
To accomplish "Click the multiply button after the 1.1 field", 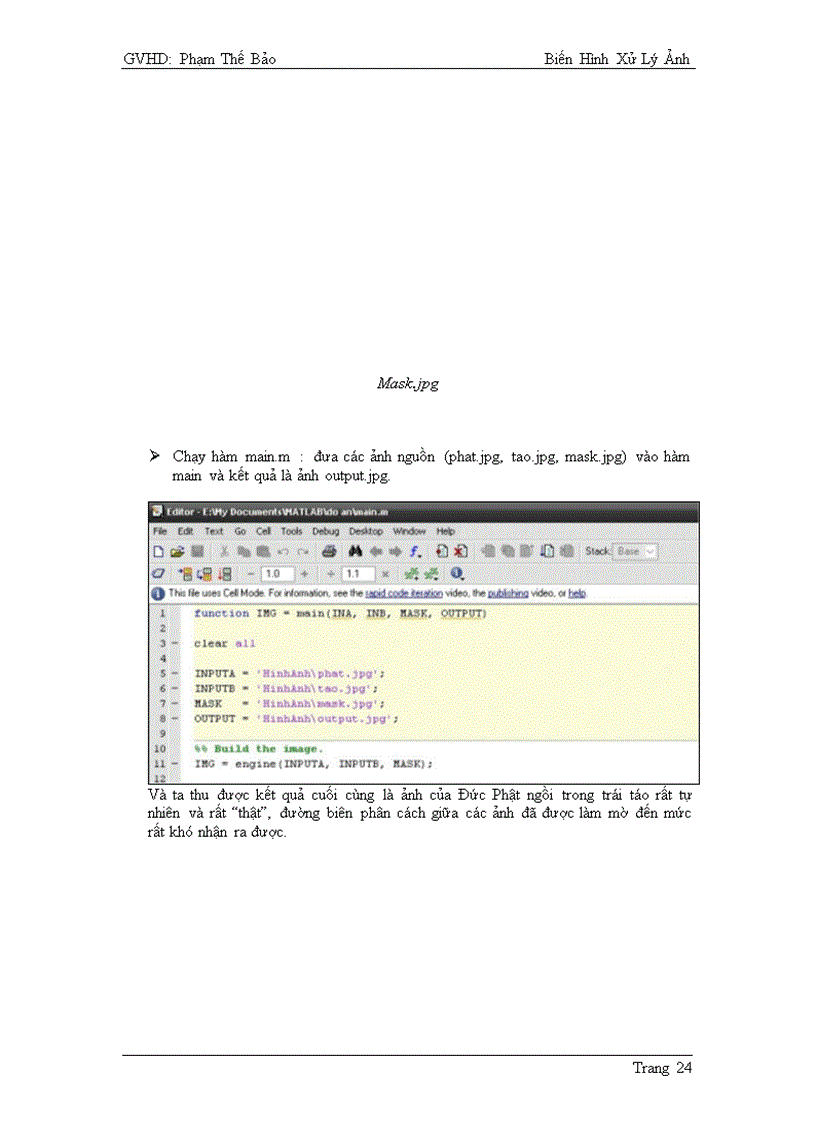I will [x=385, y=574].
